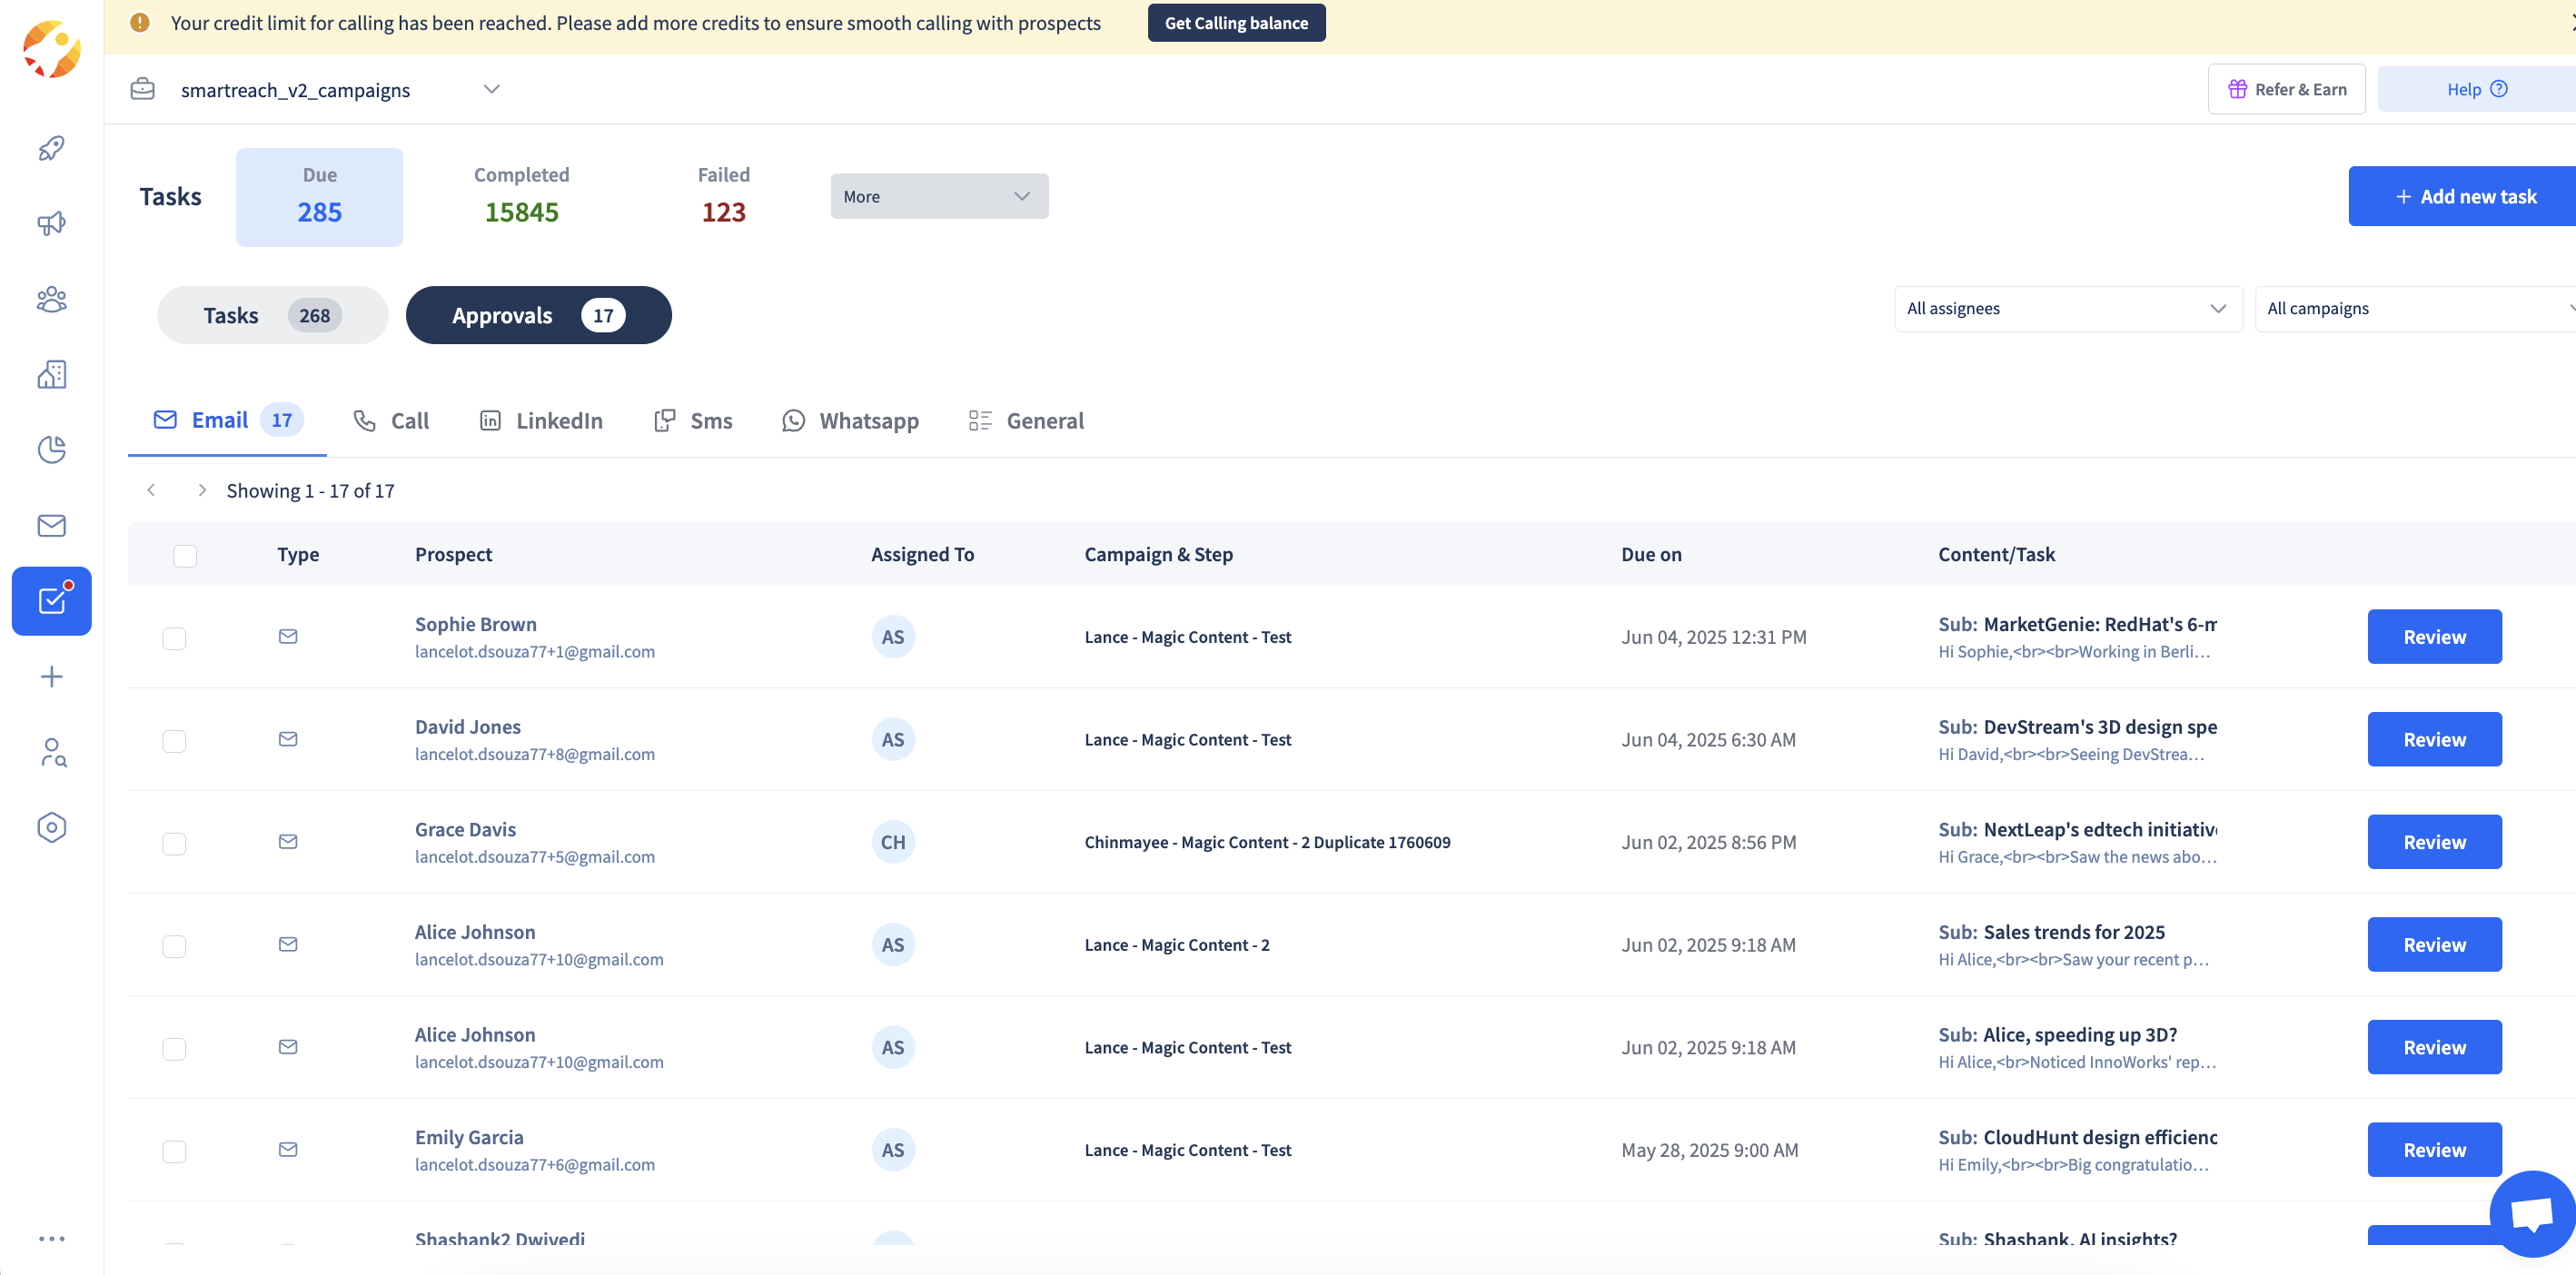Click Review for David Jones email

pos(2433,740)
